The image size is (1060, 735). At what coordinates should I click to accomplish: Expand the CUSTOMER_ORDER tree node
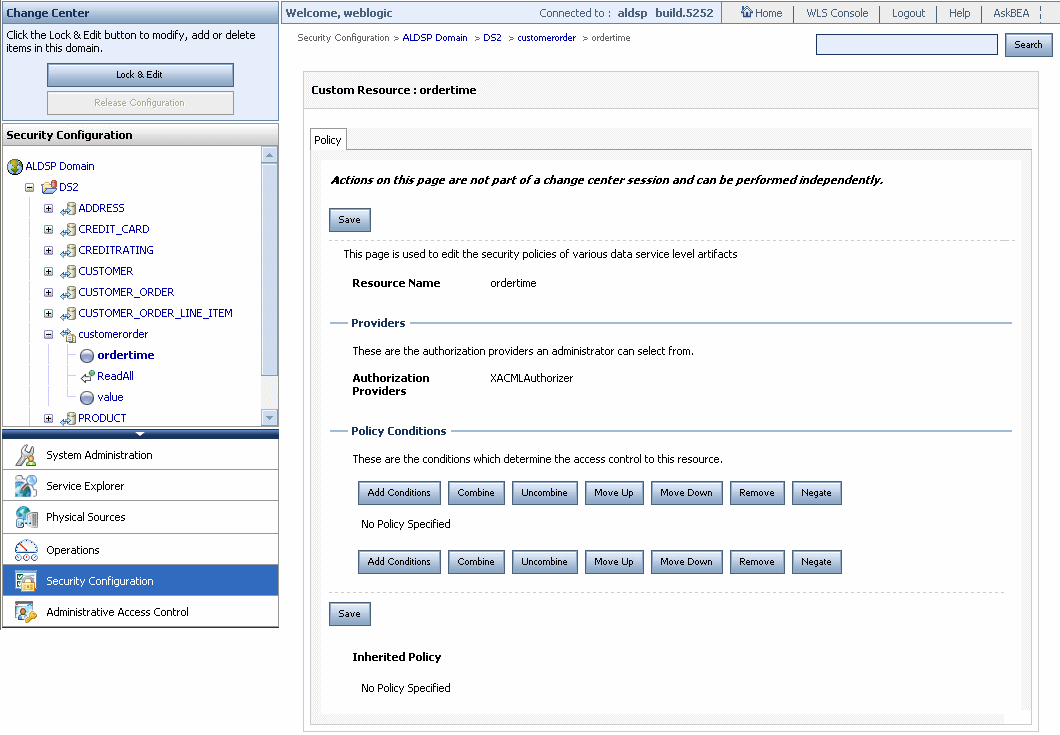[49, 292]
